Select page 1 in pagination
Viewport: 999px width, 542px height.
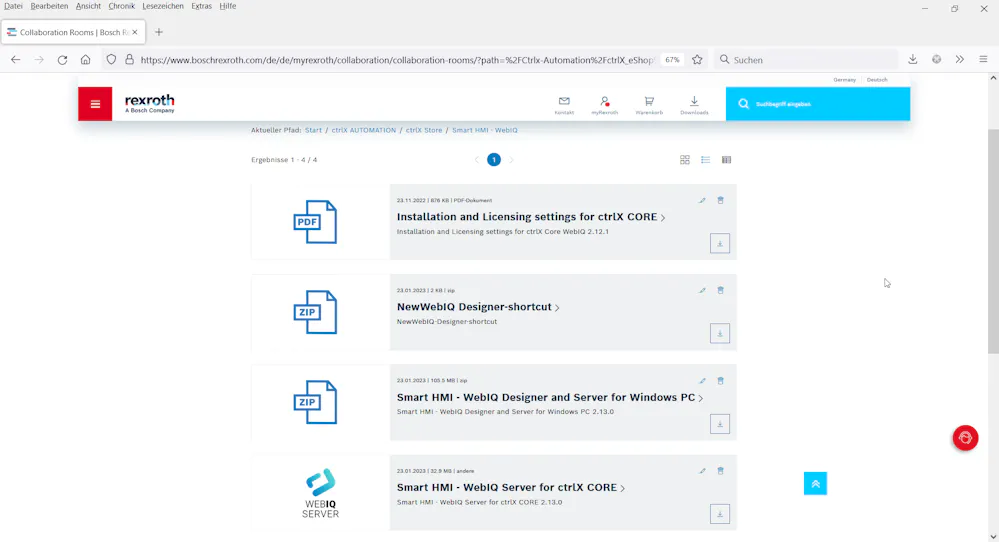pyautogui.click(x=494, y=160)
